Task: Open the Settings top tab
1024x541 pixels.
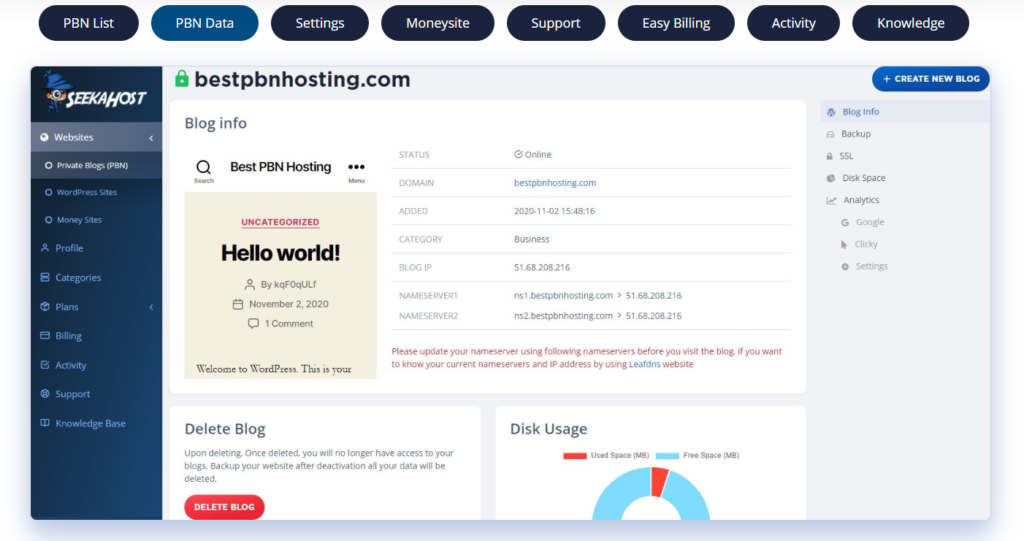Action: (319, 23)
